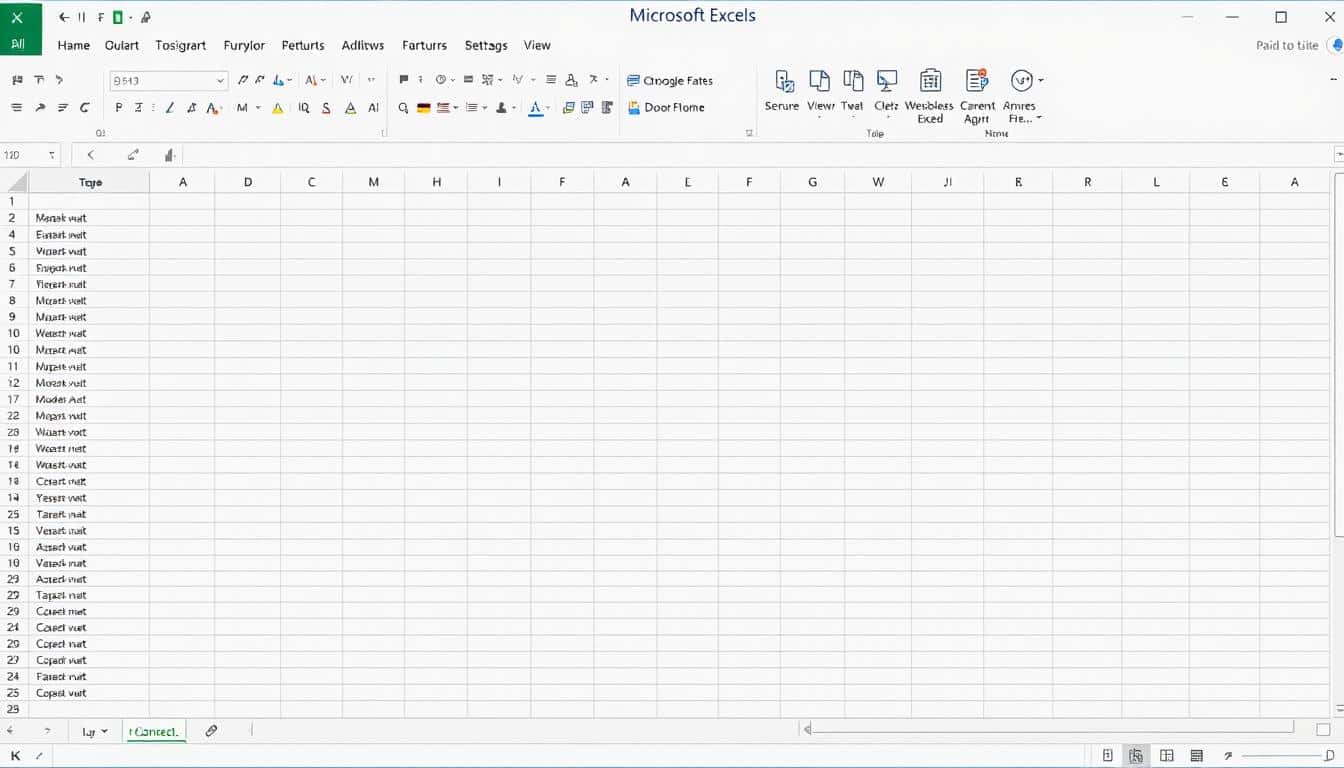Switch to page layout view icon
Viewport: 1344px width, 768px height.
(x=1136, y=756)
